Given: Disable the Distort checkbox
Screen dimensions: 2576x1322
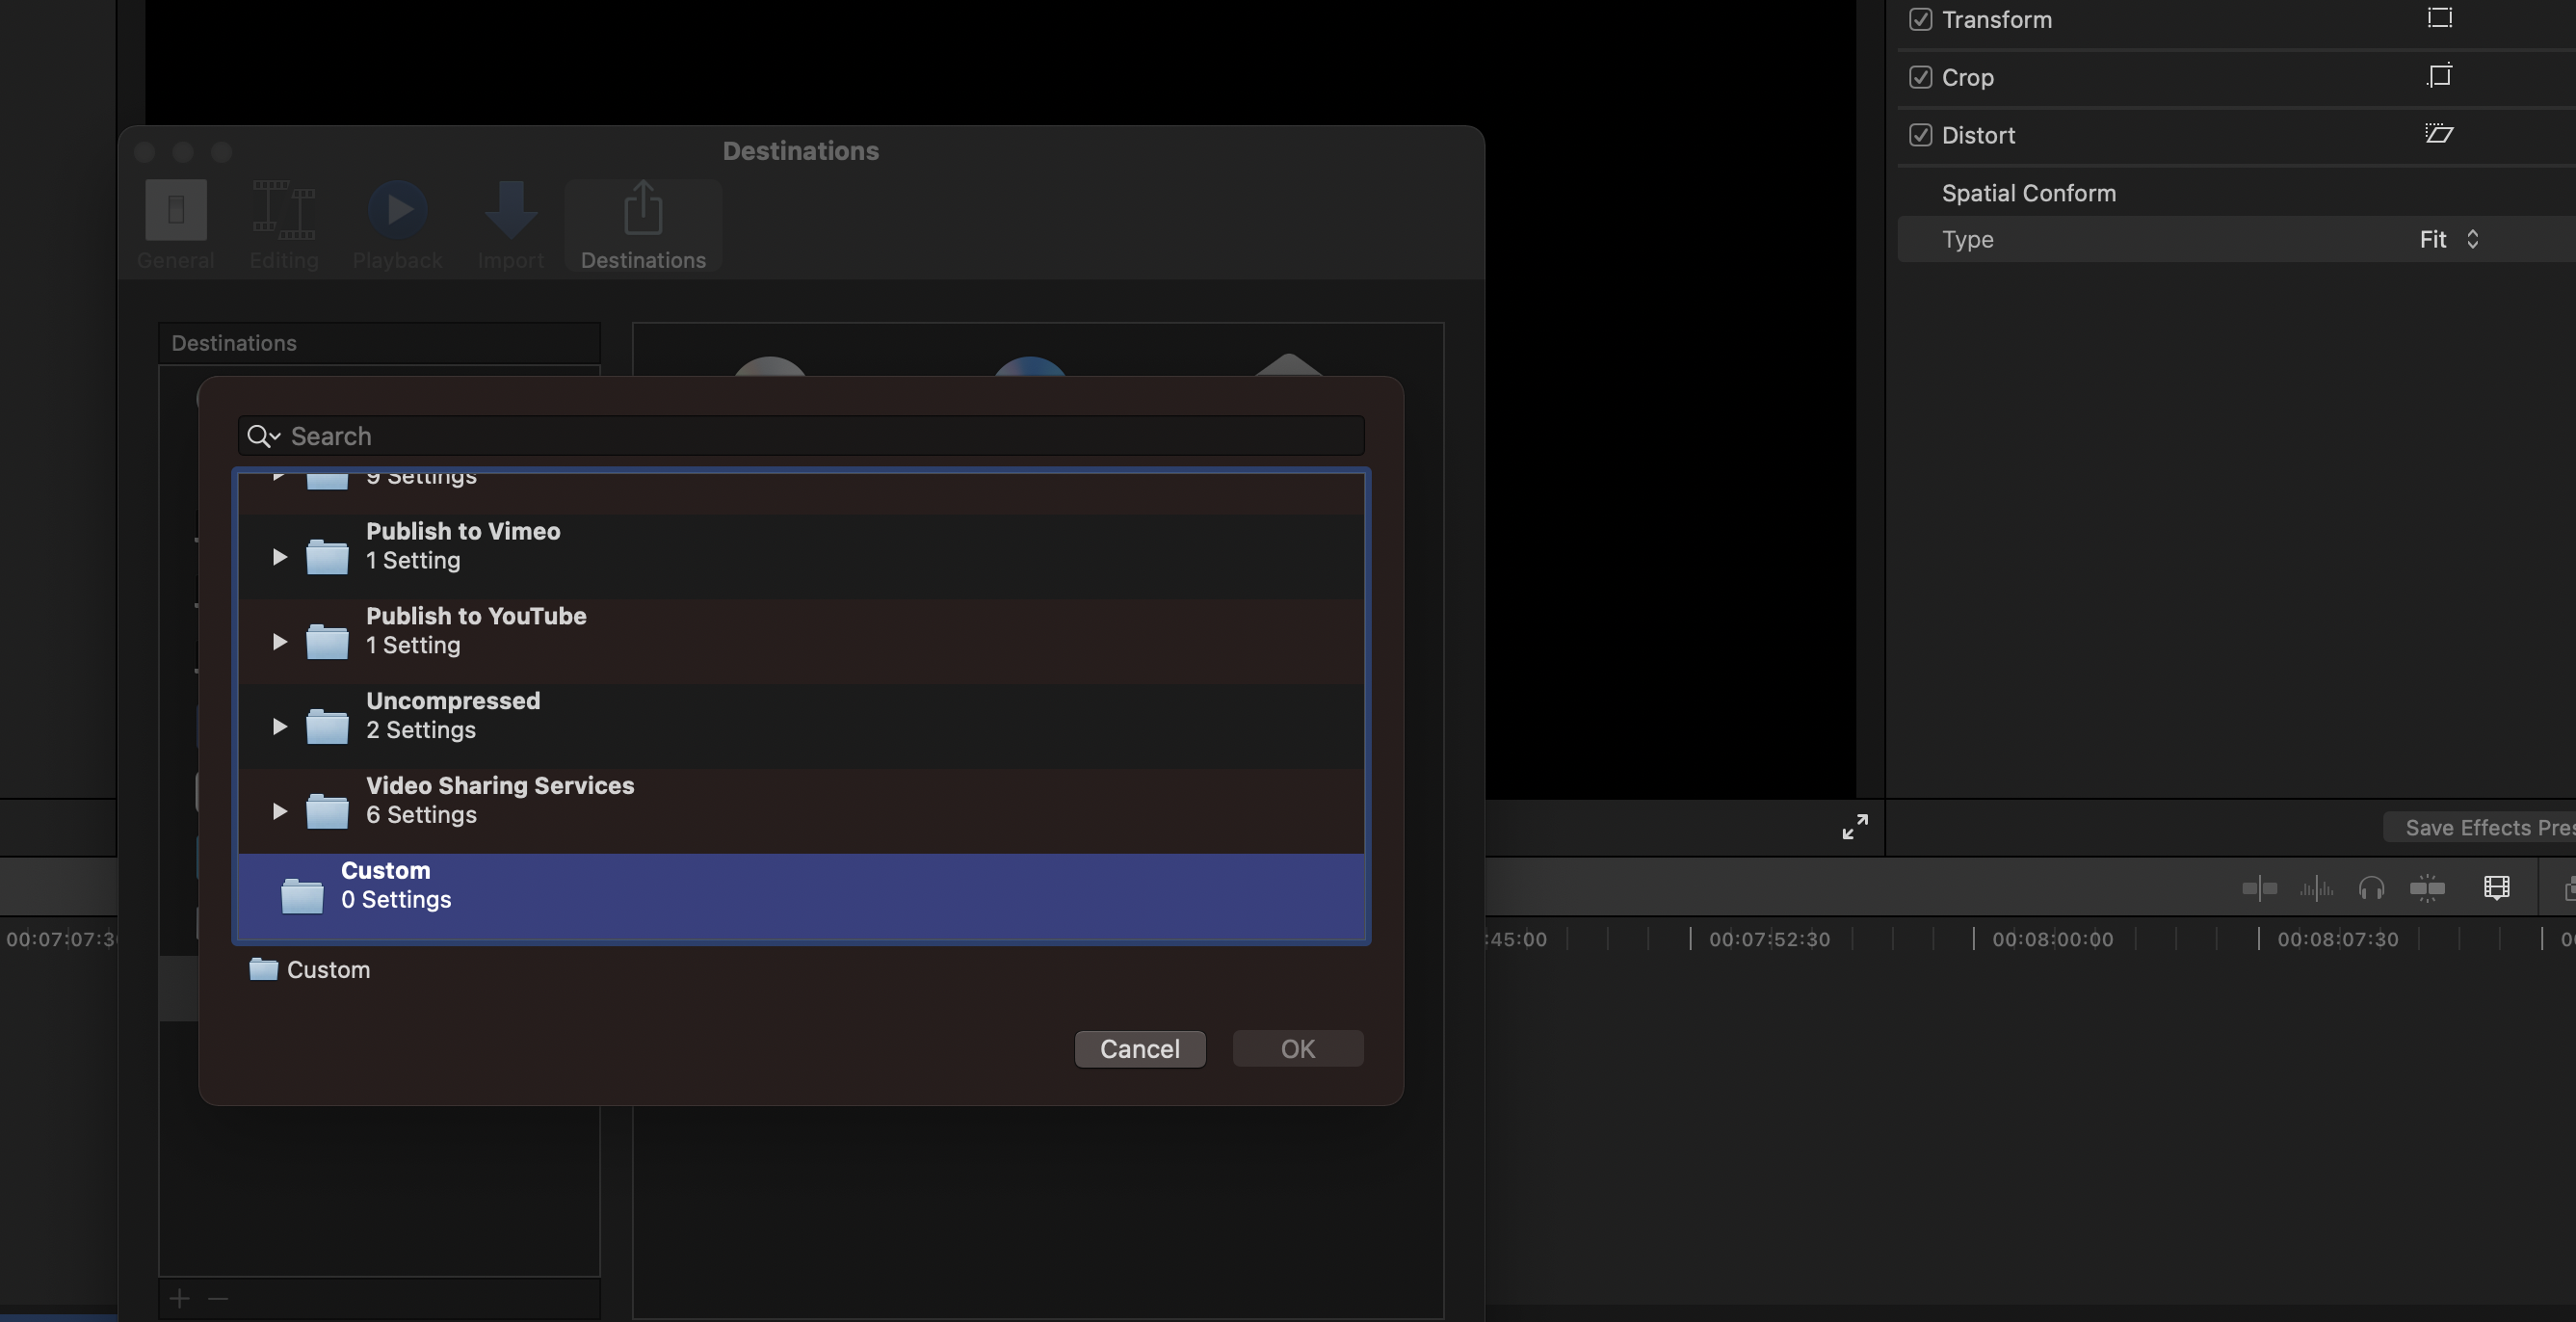Looking at the screenshot, I should coord(1920,135).
